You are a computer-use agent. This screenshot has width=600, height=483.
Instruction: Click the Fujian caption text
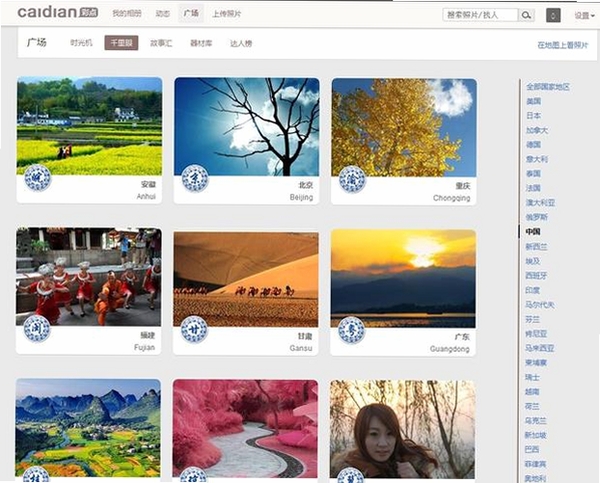click(144, 348)
